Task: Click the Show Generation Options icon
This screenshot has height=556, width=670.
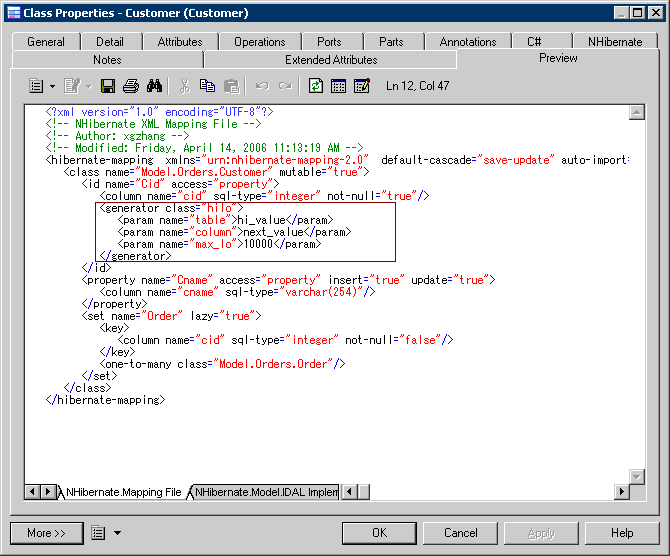Action: tap(362, 86)
